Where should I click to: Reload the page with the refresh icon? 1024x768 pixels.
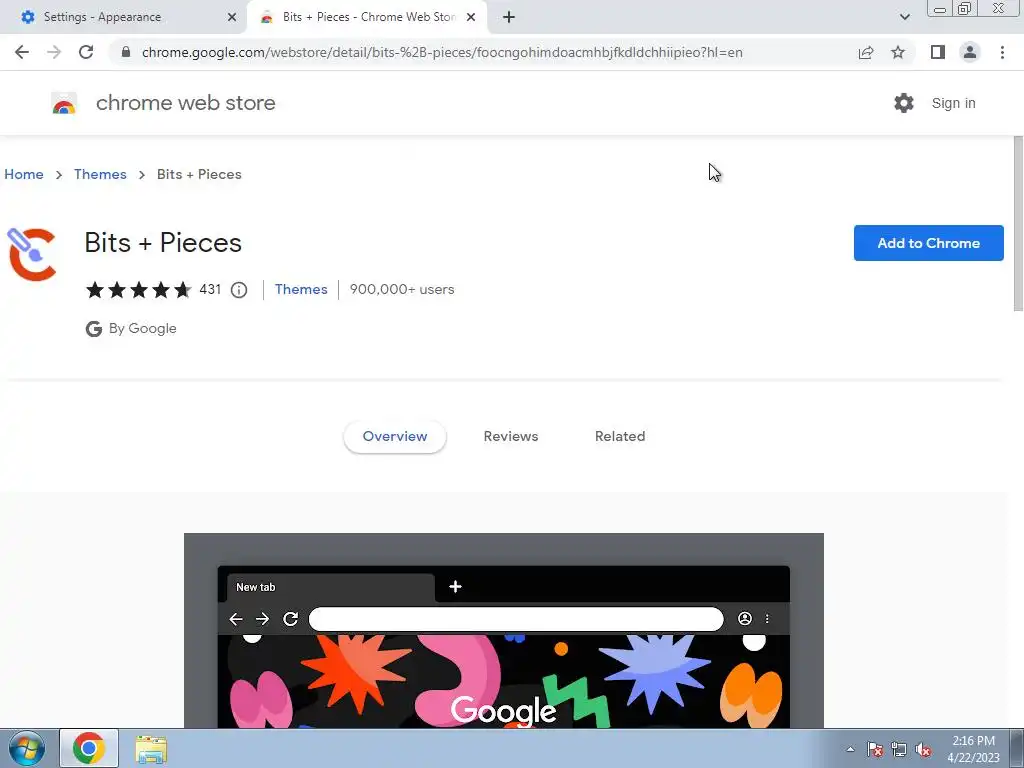pyautogui.click(x=86, y=52)
